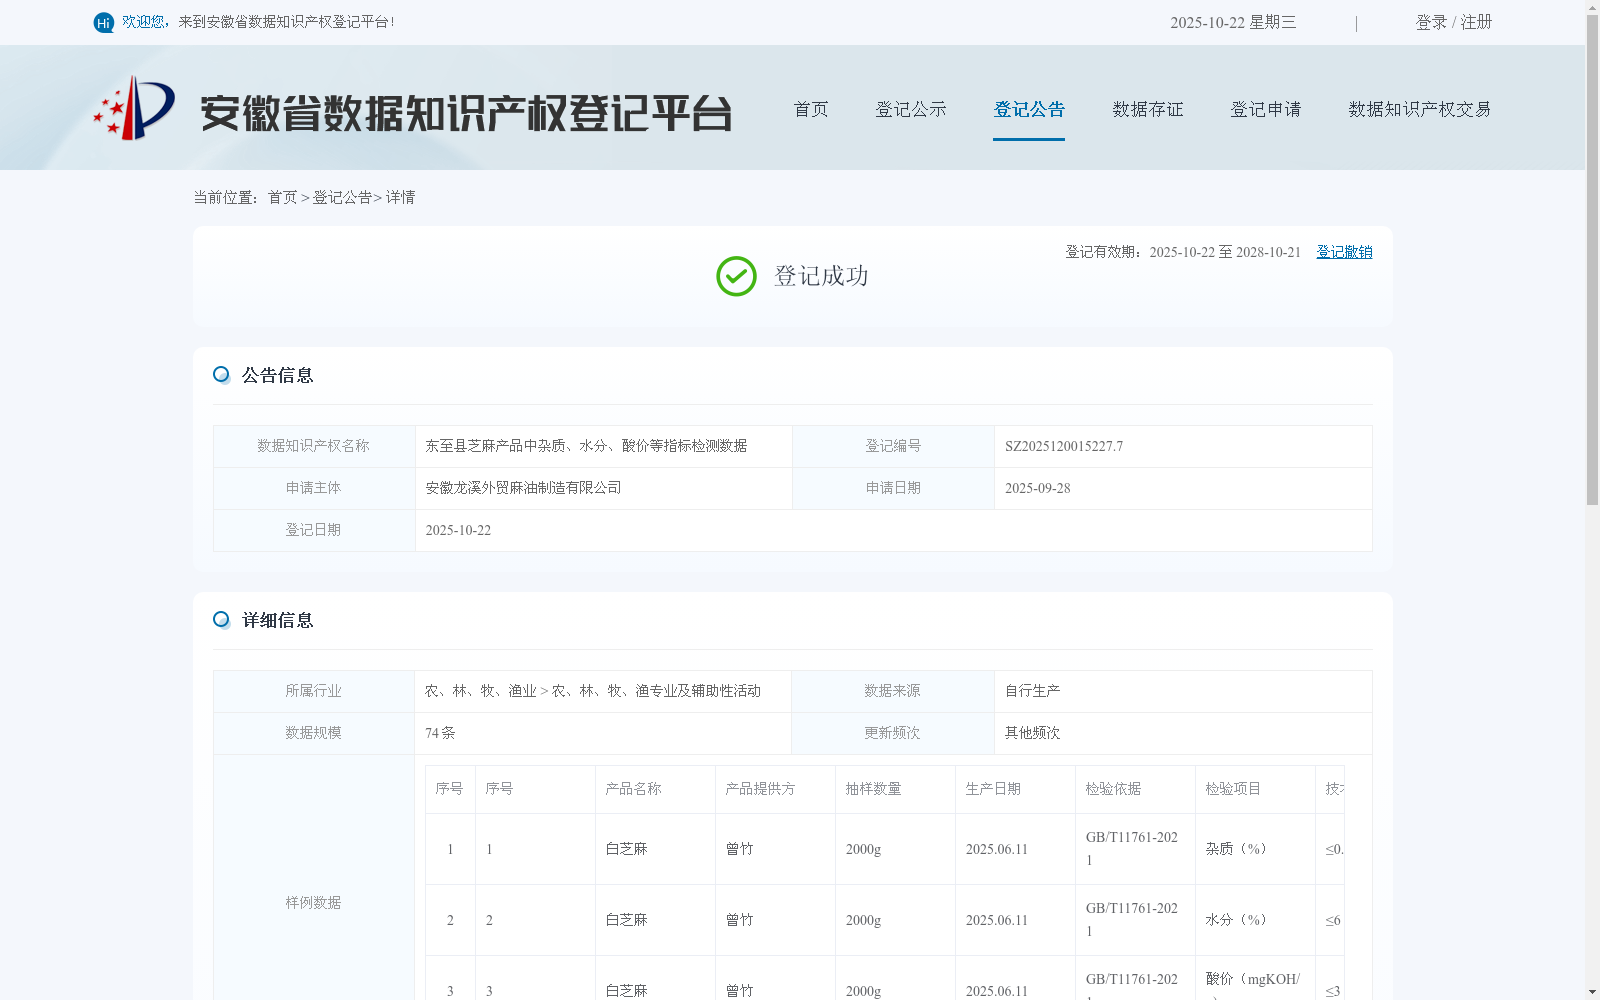Click the applicant 安徽龙溪外贸麻油制造有限公司
Viewport: 1600px width, 1000px height.
[x=523, y=488]
